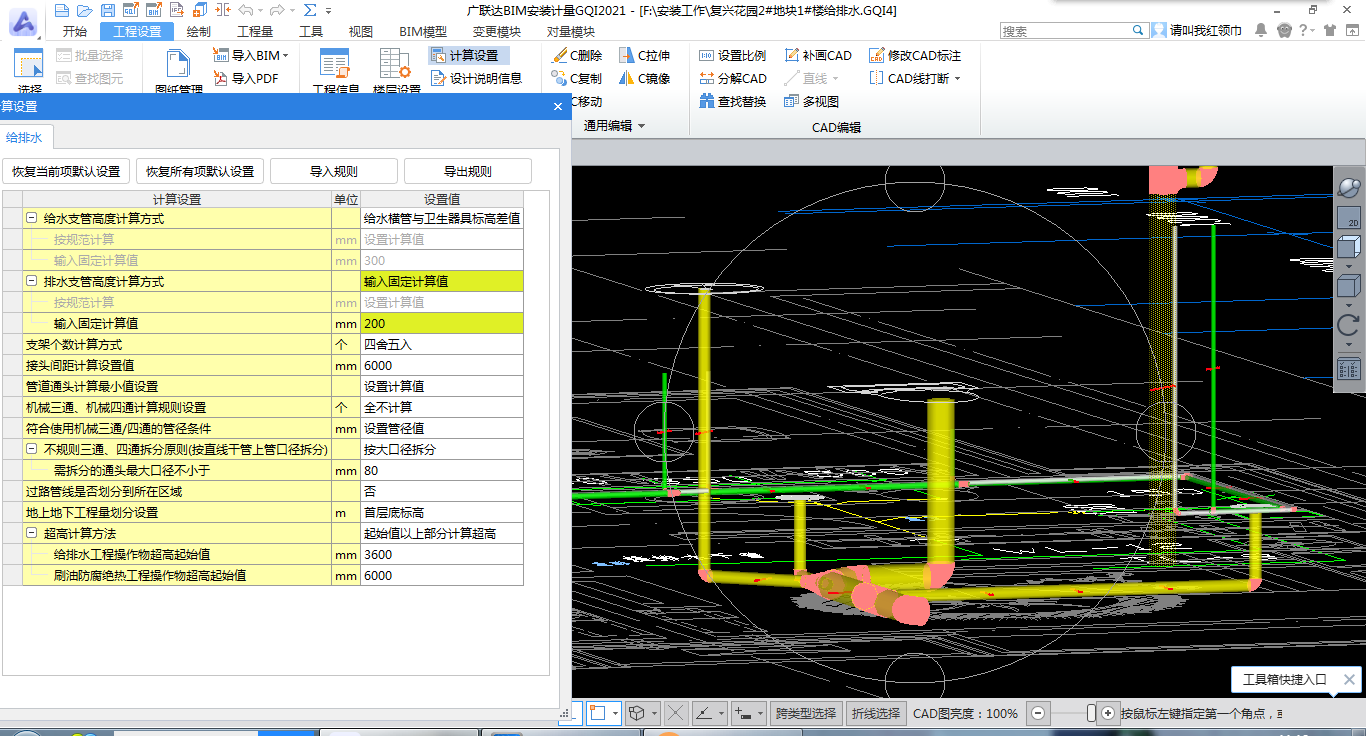Toggle the crossed-lines snap button in status bar
The image size is (1366, 736).
coord(675,713)
